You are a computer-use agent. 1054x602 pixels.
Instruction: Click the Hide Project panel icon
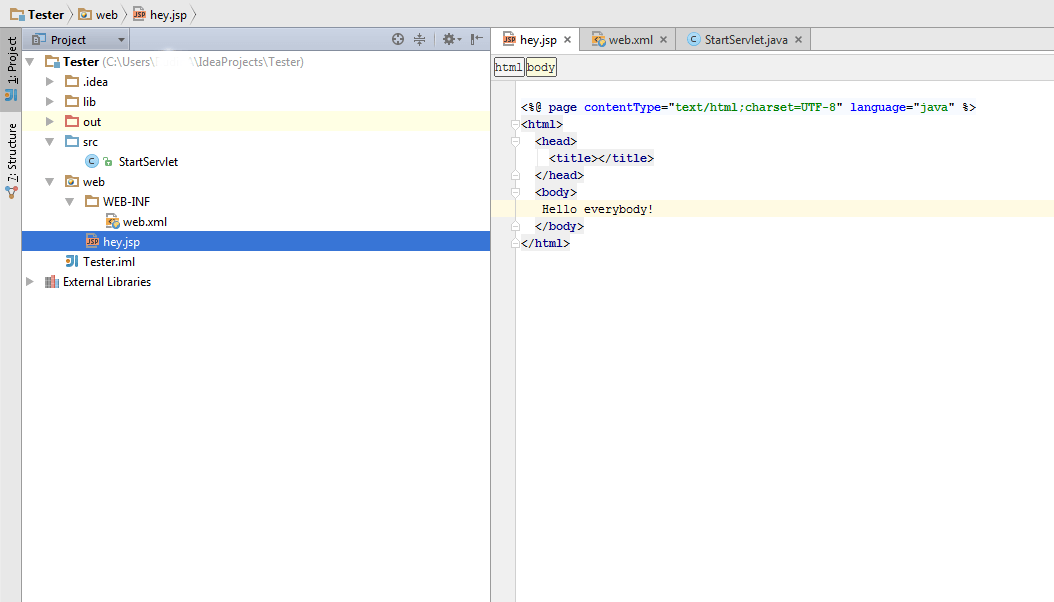point(477,39)
